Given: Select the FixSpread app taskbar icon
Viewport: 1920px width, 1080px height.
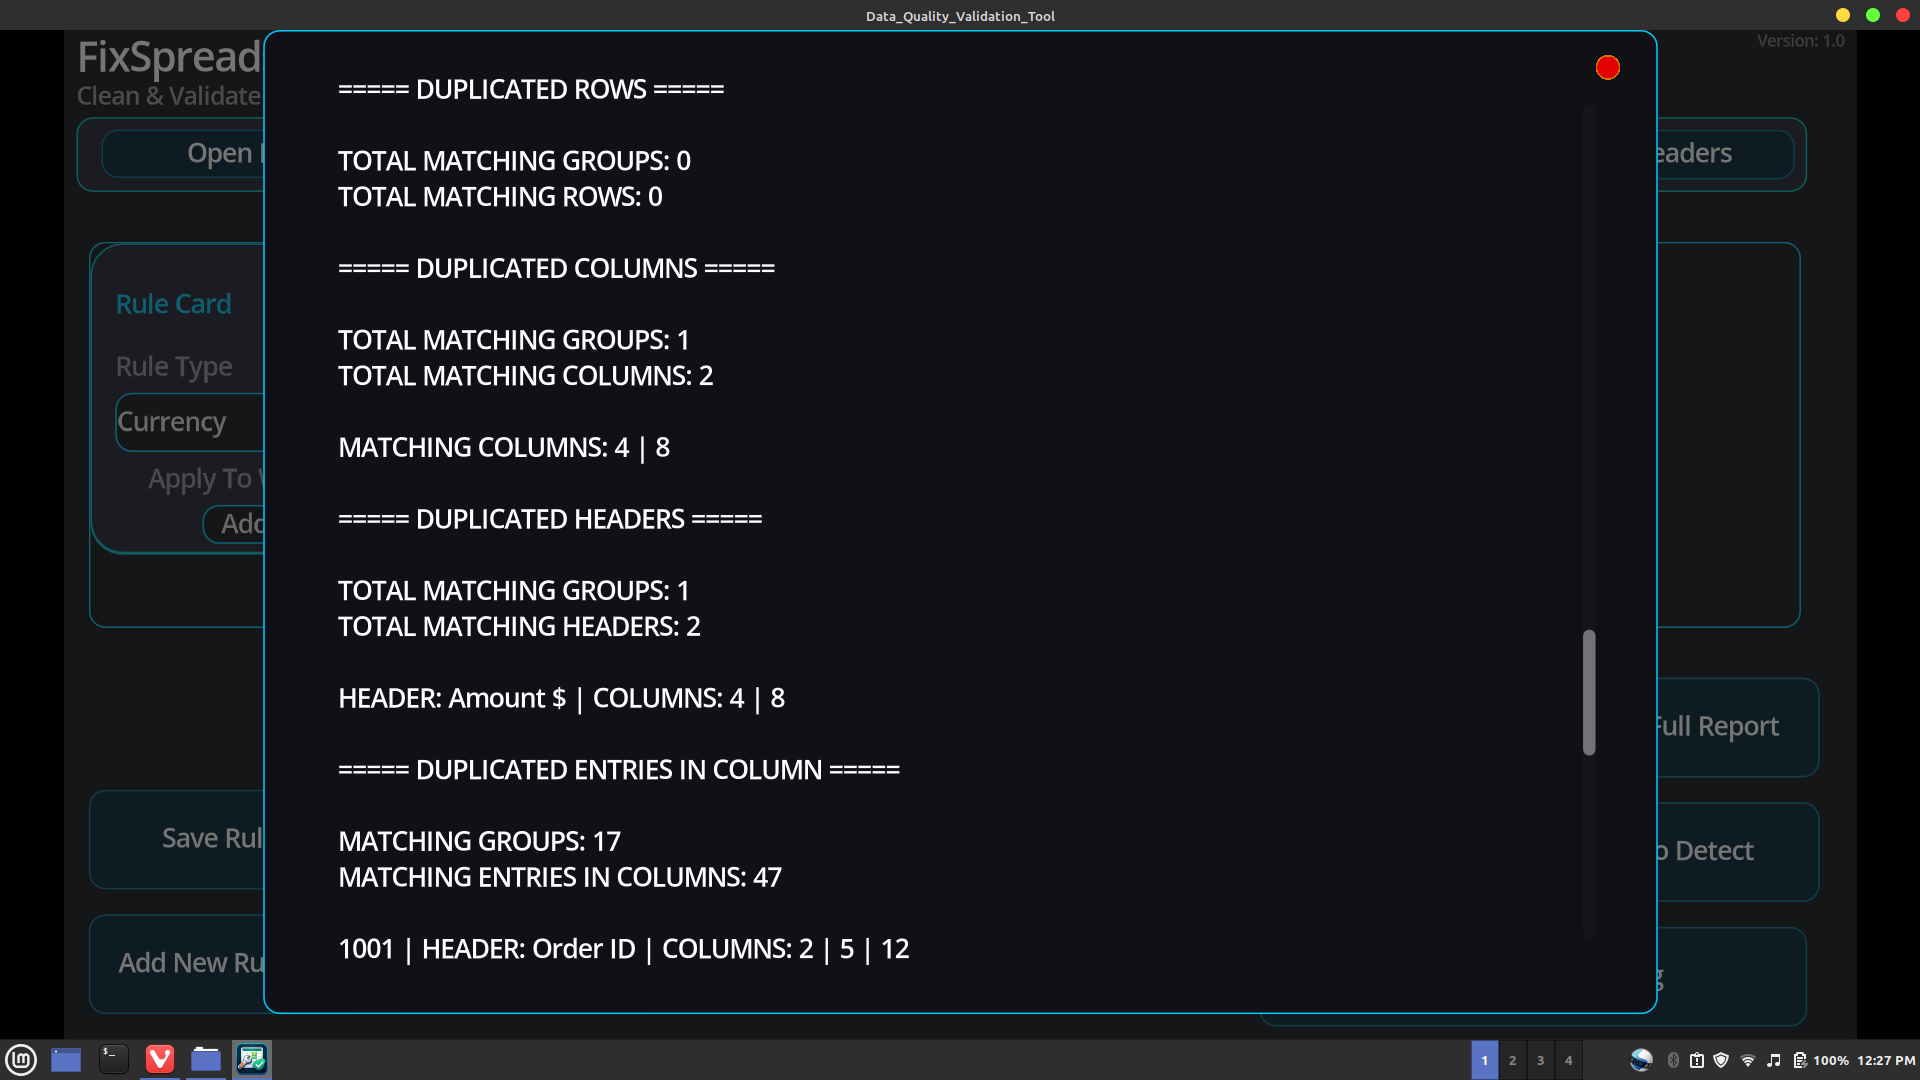Looking at the screenshot, I should pos(251,1059).
